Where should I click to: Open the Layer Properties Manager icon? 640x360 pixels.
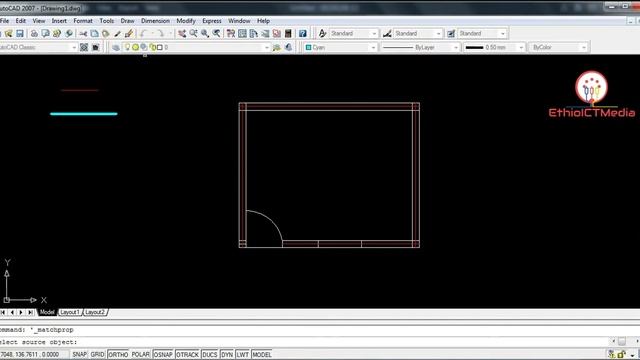(x=116, y=47)
